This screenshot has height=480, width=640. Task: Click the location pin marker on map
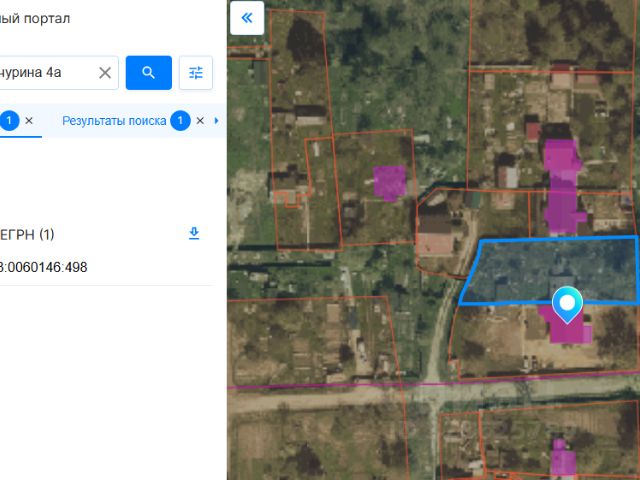(567, 304)
